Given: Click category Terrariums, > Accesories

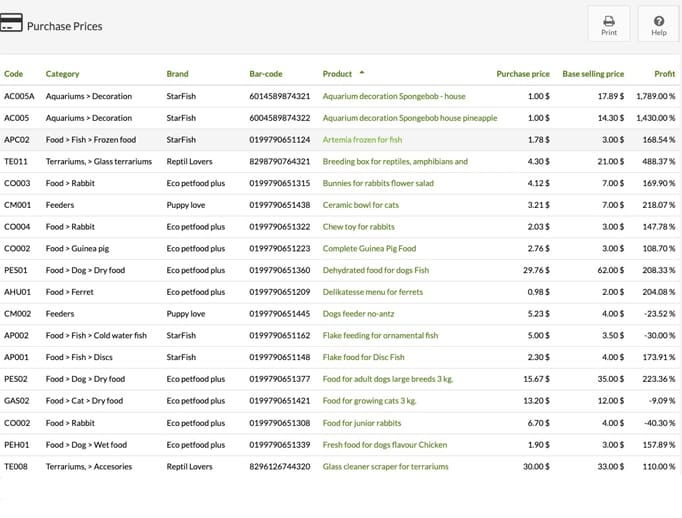Looking at the screenshot, I should point(89,466).
